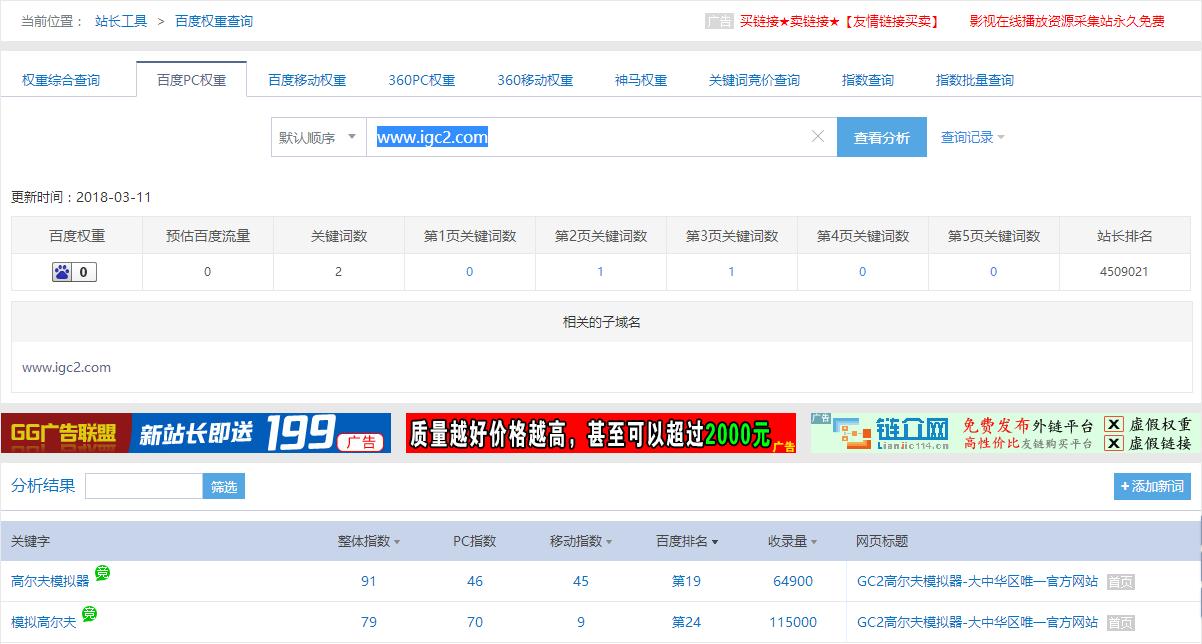Click the 筛选 filter button
Viewport: 1202px width, 644px height.
(x=224, y=487)
